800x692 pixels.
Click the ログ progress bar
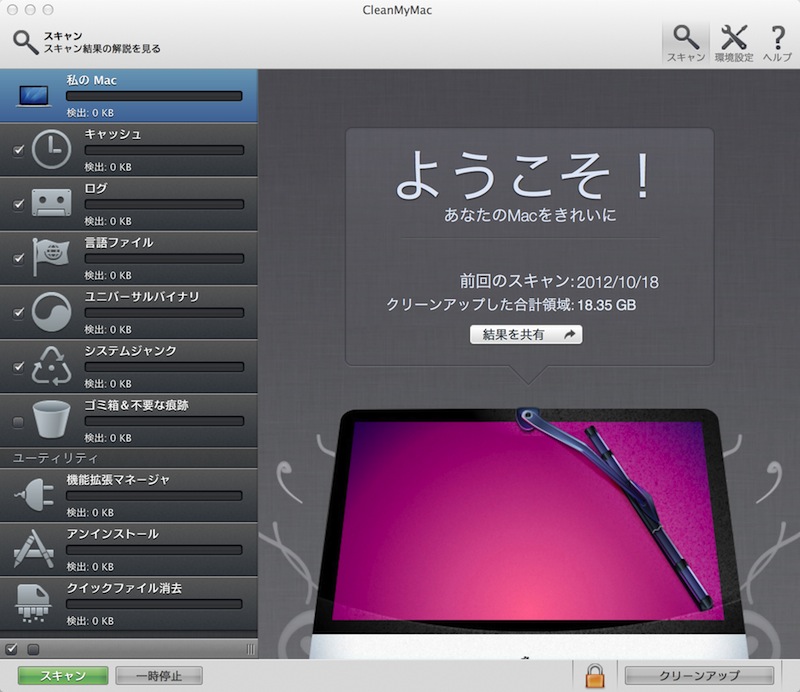tap(164, 204)
